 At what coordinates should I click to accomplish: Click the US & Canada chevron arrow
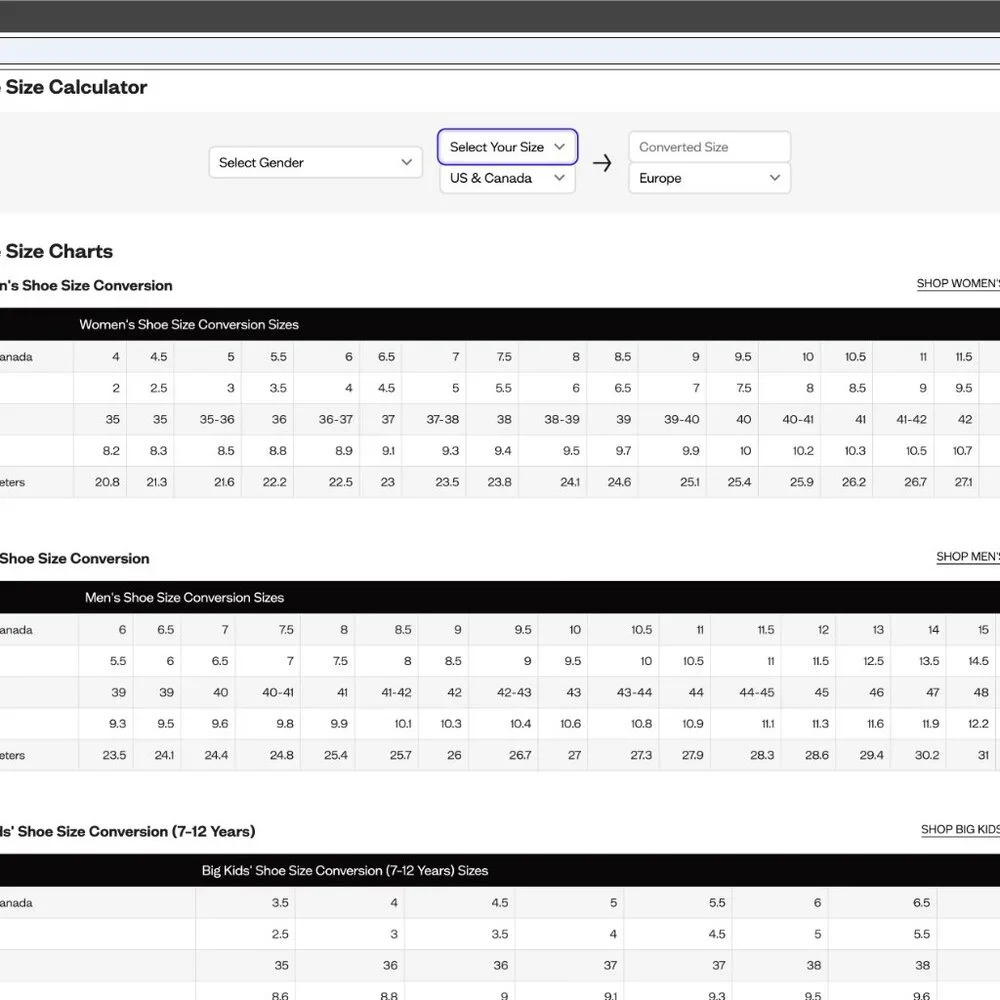[559, 178]
